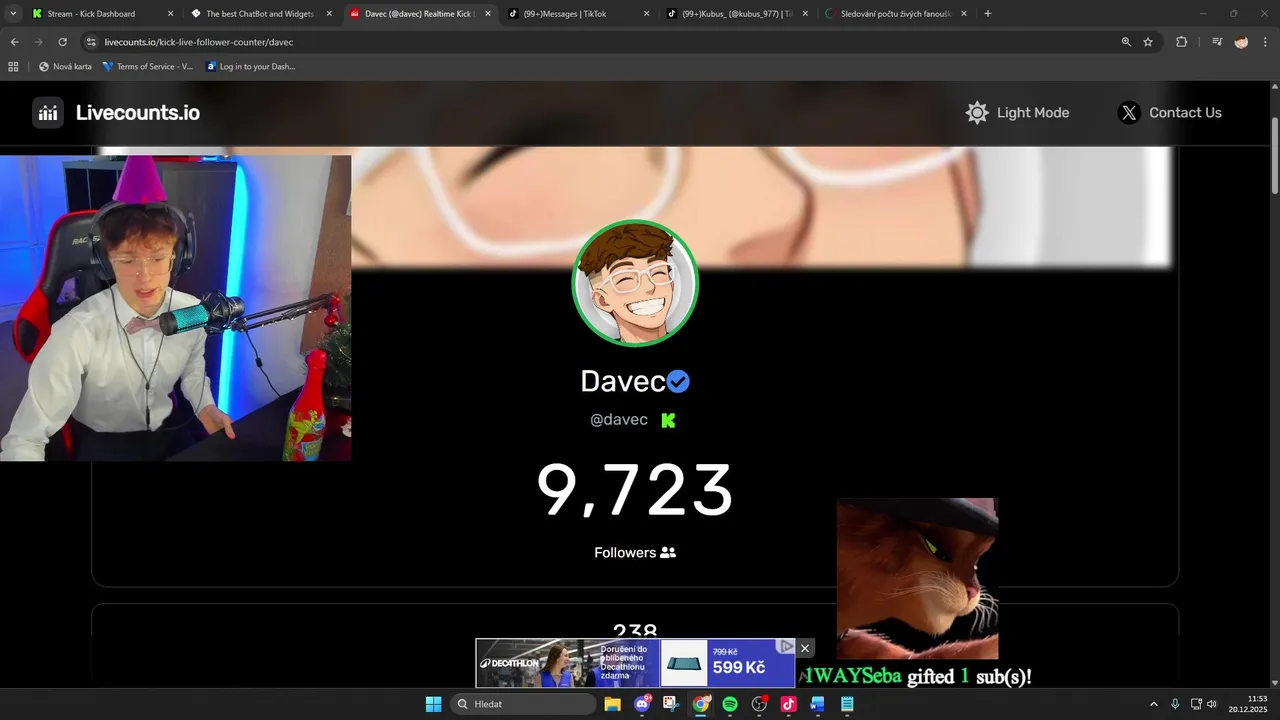
Task: Open OBS Studio from the taskbar
Action: point(759,704)
